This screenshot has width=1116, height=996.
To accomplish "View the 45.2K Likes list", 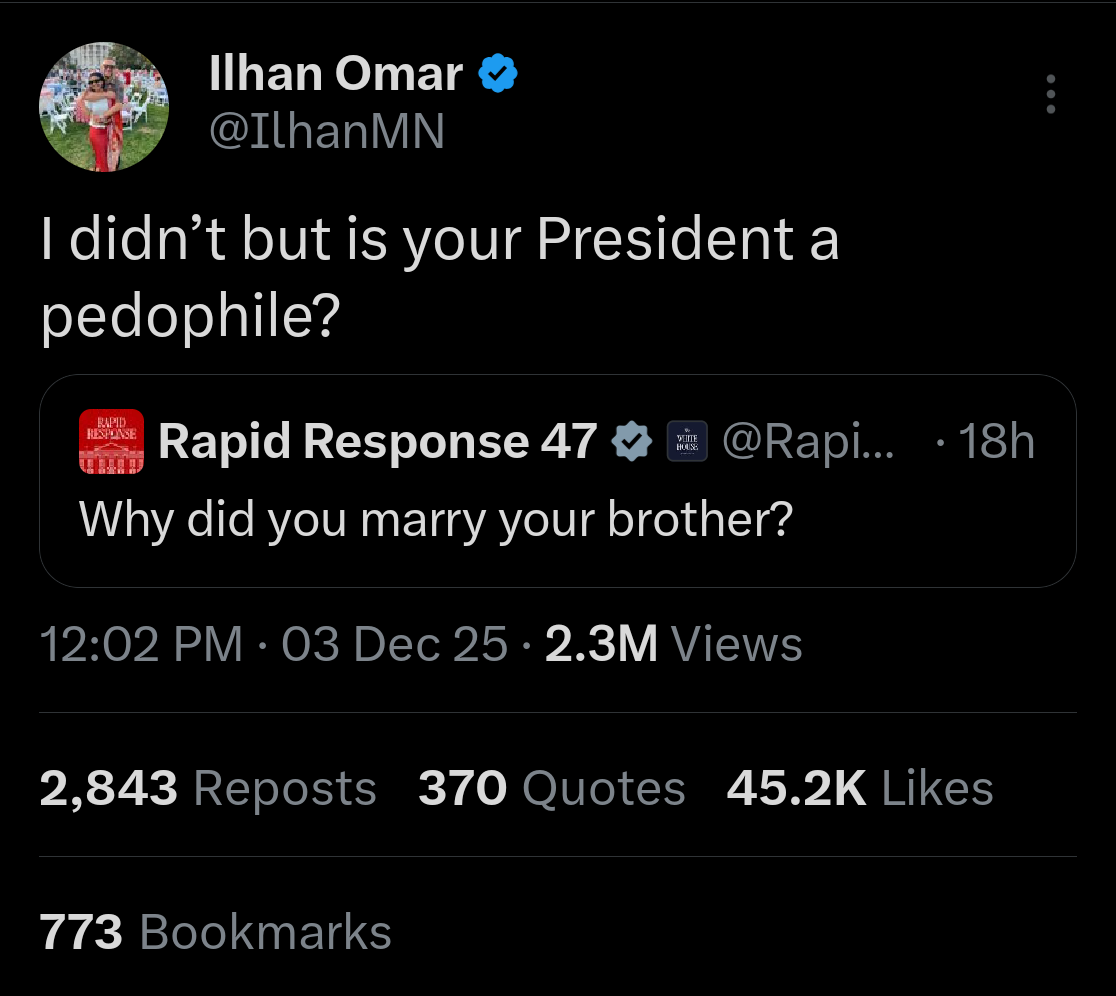I will 860,789.
